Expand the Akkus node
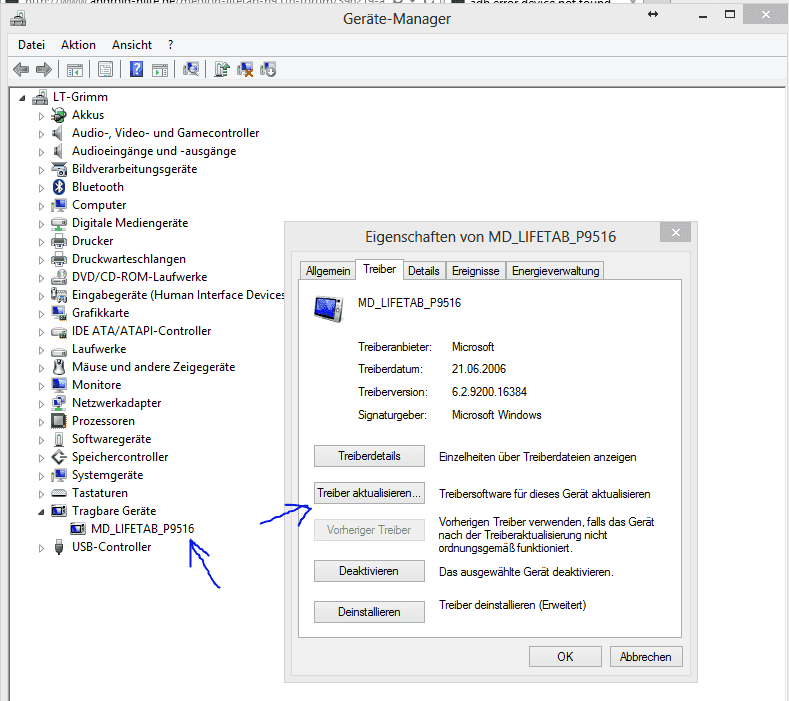This screenshot has width=789, height=701. coord(41,116)
